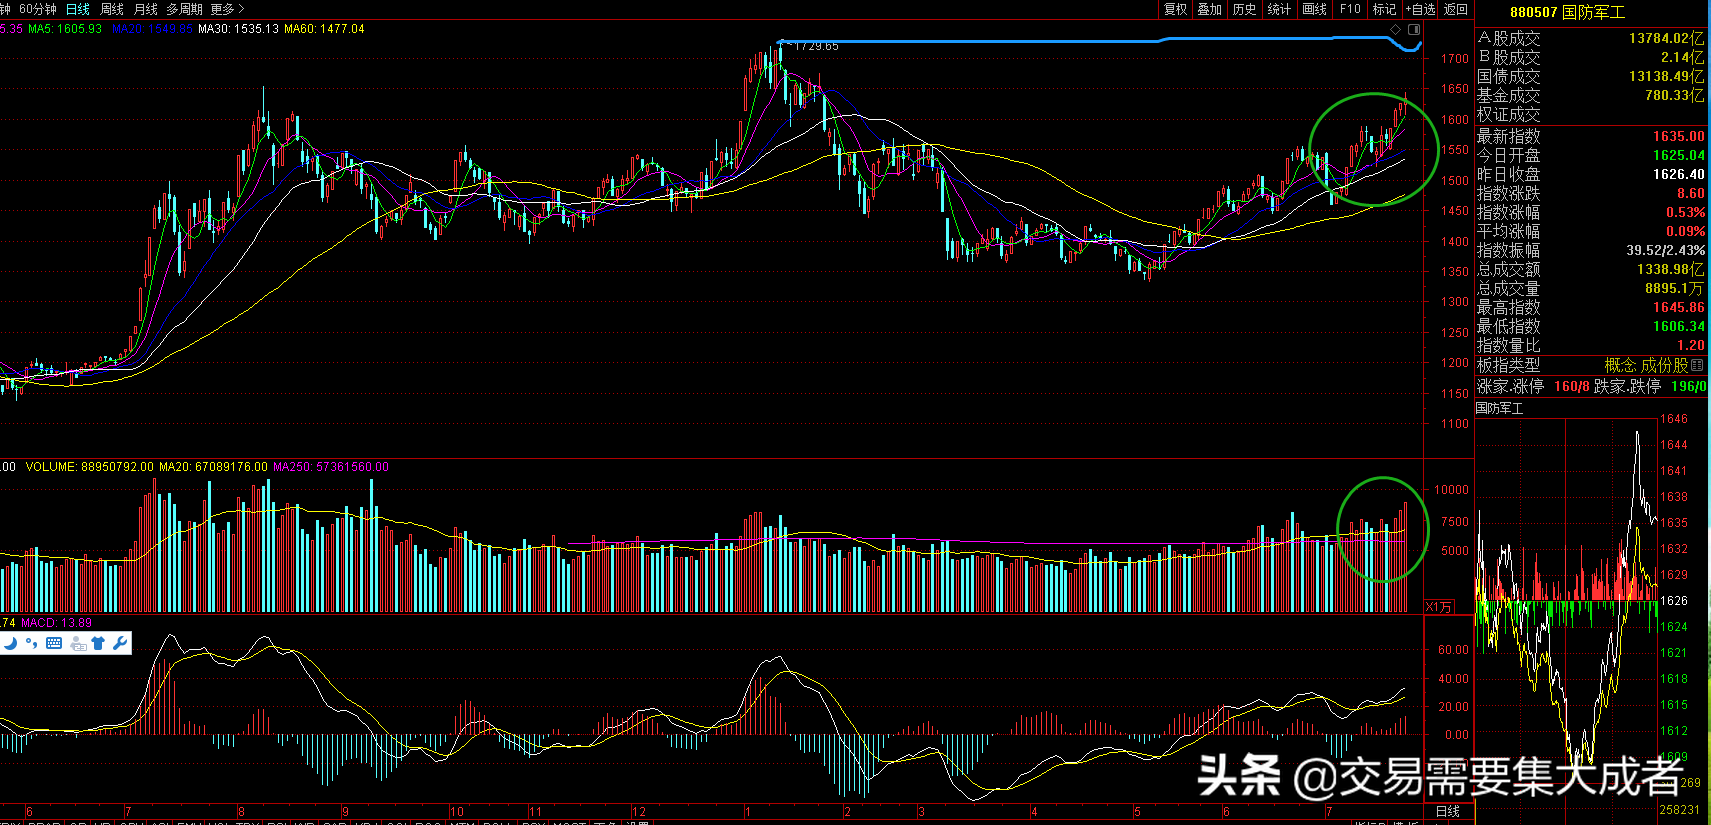
Task: Open the 多周期 tab
Action: (184, 9)
